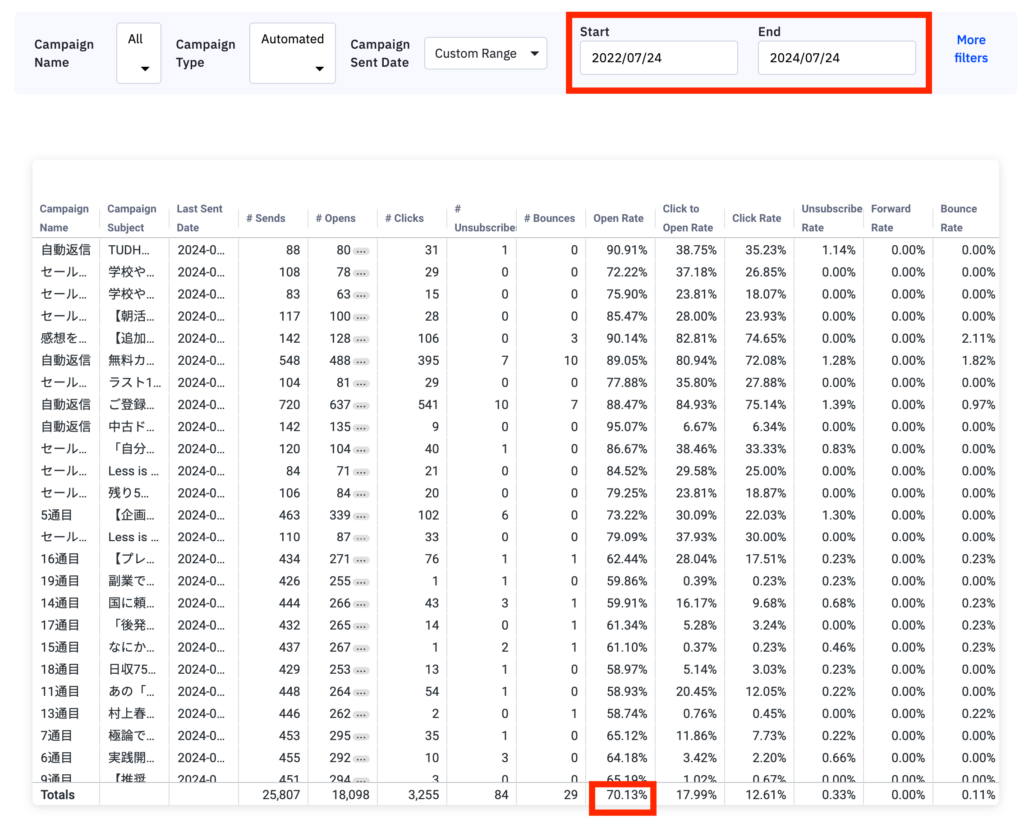Click the End date field 2024/07/24
Screen dimensions: 1024x828
836,58
